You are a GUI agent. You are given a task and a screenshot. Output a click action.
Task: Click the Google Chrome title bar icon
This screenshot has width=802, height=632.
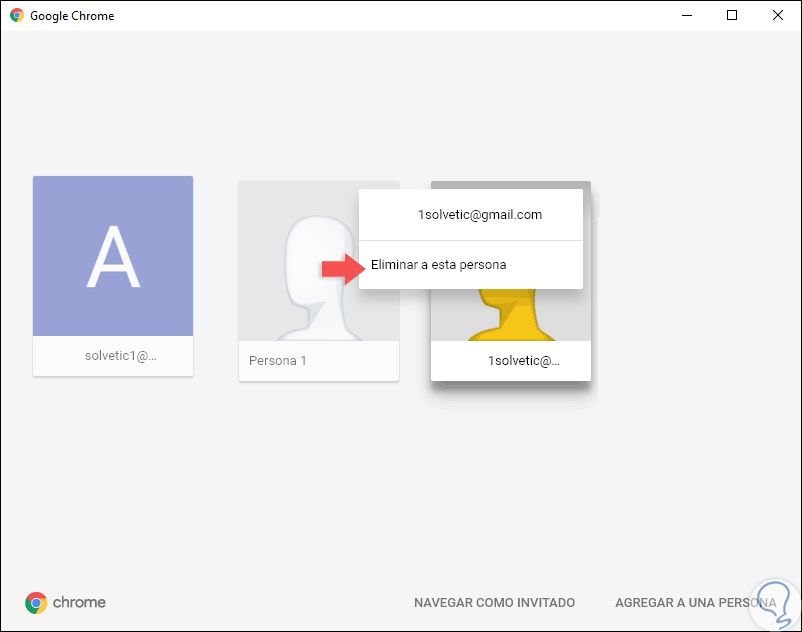coord(17,15)
